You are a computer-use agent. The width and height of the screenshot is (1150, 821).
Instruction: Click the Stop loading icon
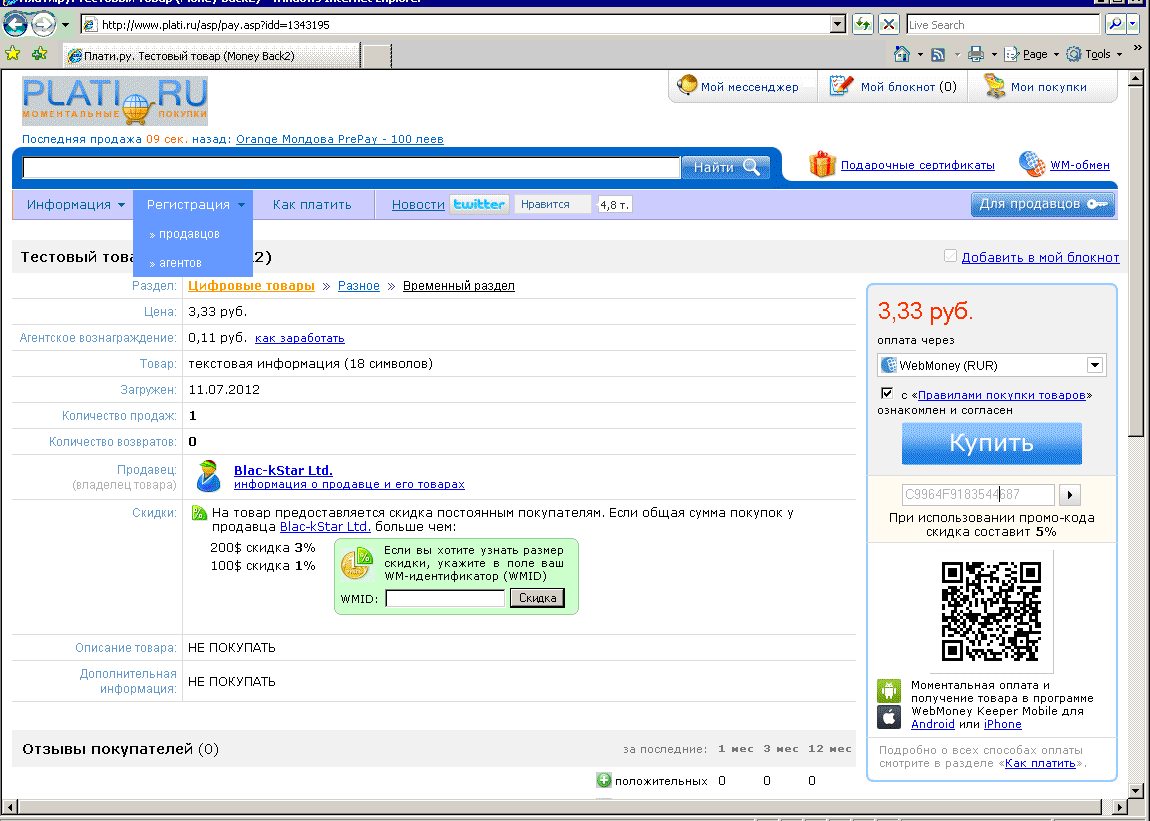click(888, 24)
